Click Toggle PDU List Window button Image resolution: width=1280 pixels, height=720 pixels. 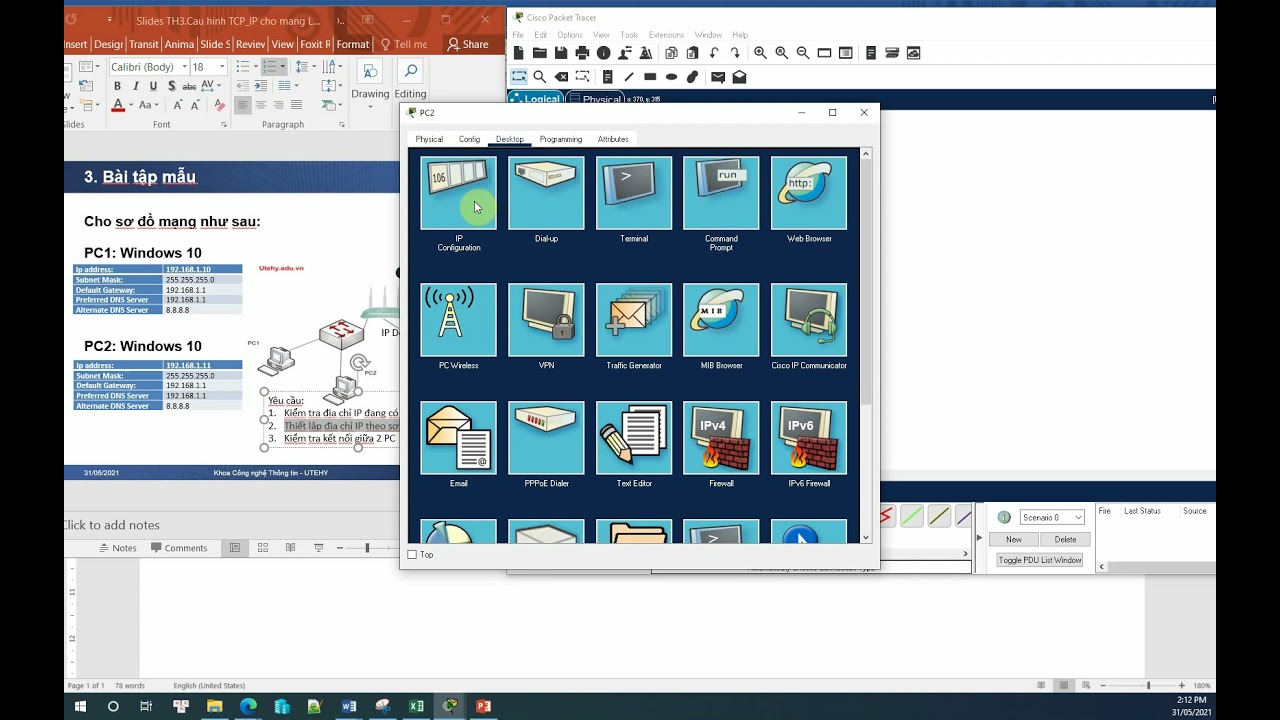1040,560
